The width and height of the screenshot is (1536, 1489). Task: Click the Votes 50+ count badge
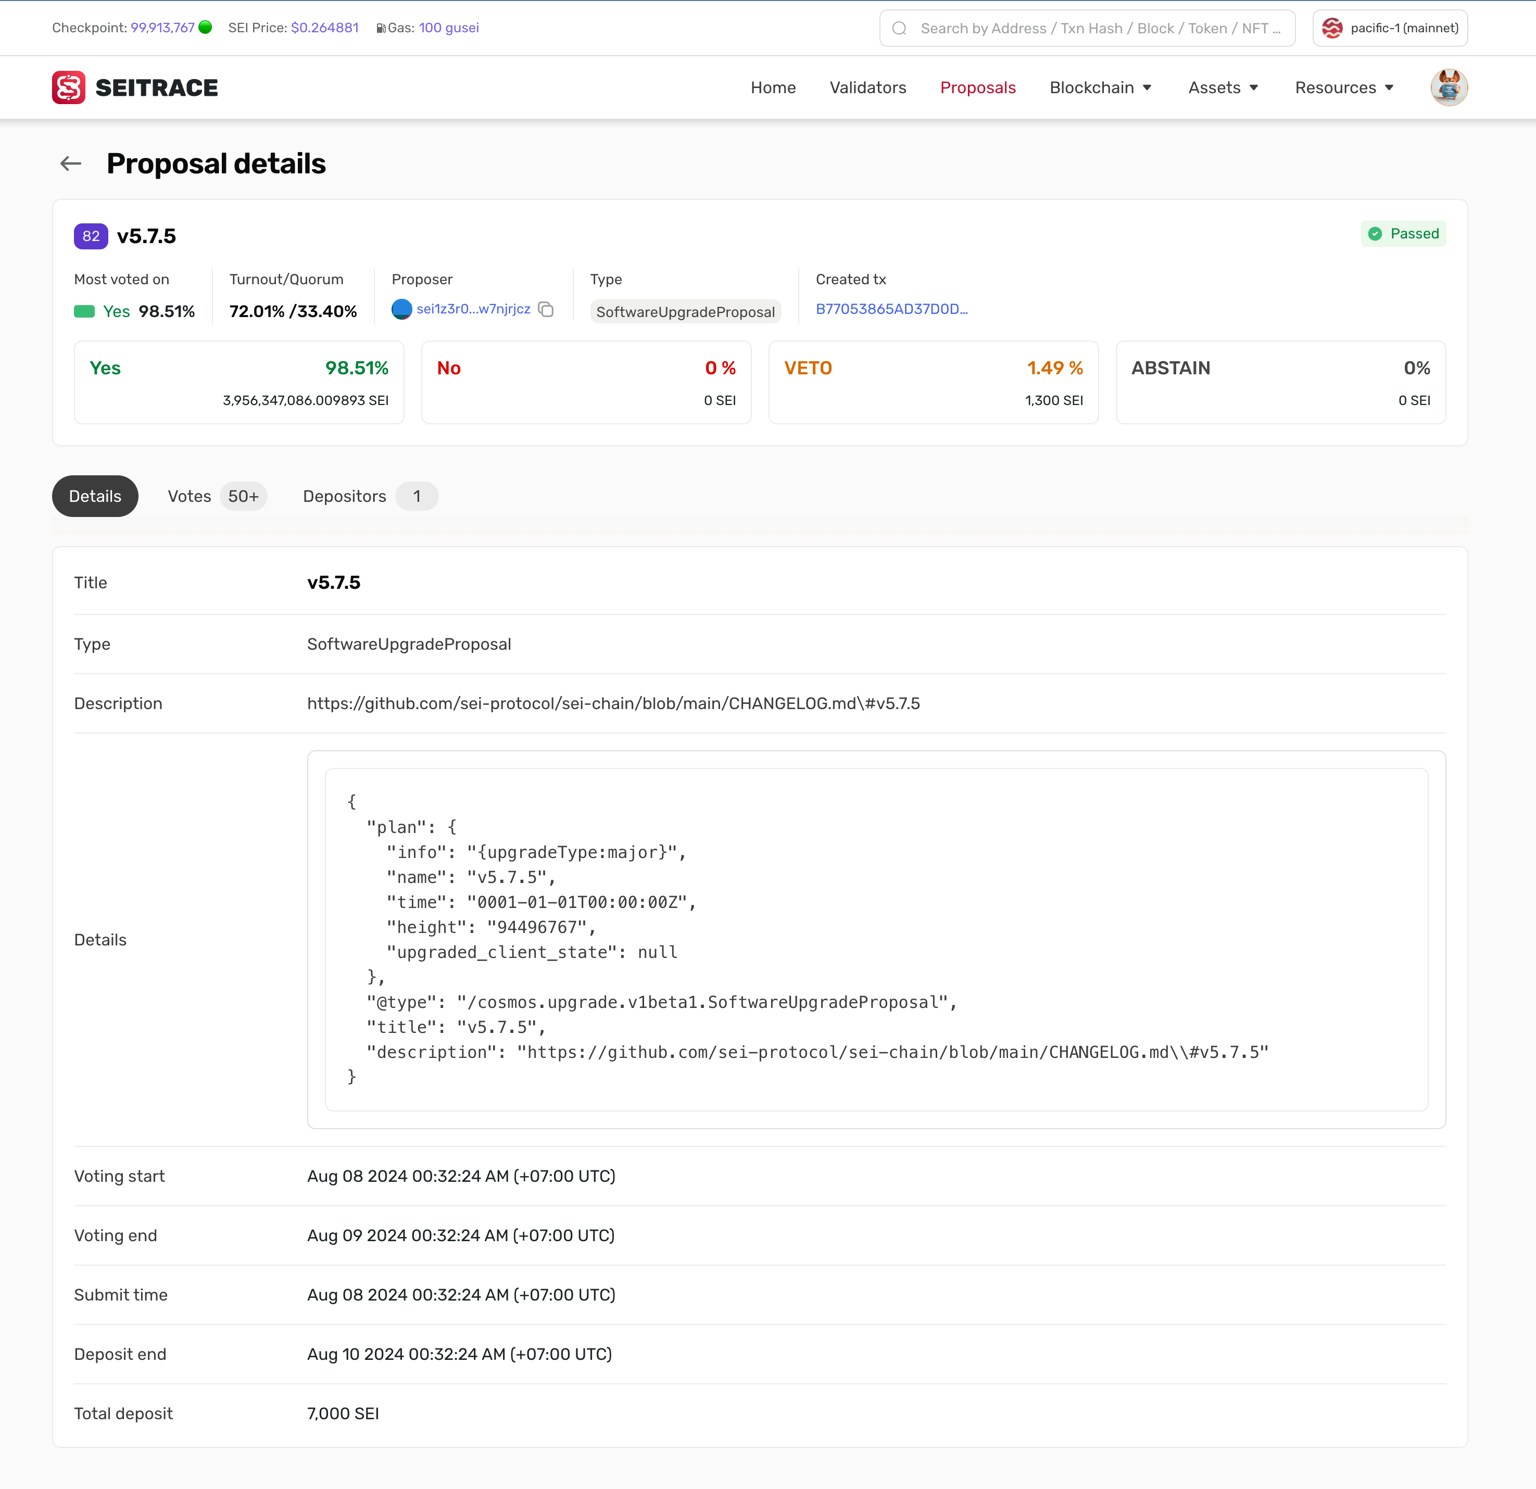pyautogui.click(x=243, y=496)
